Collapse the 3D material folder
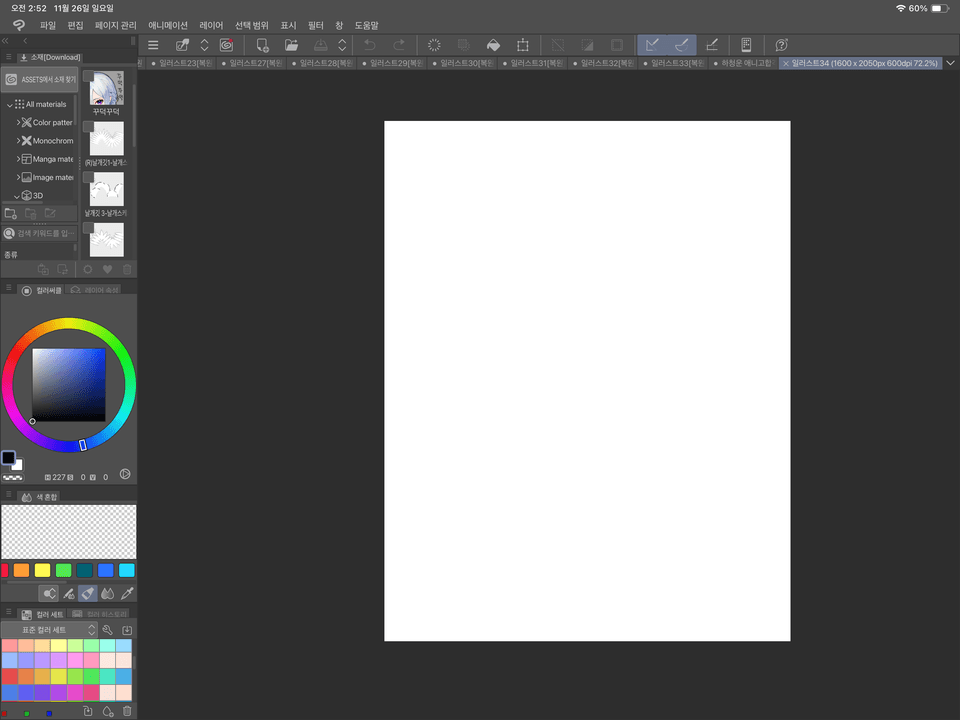The image size is (960, 720). pyautogui.click(x=17, y=196)
